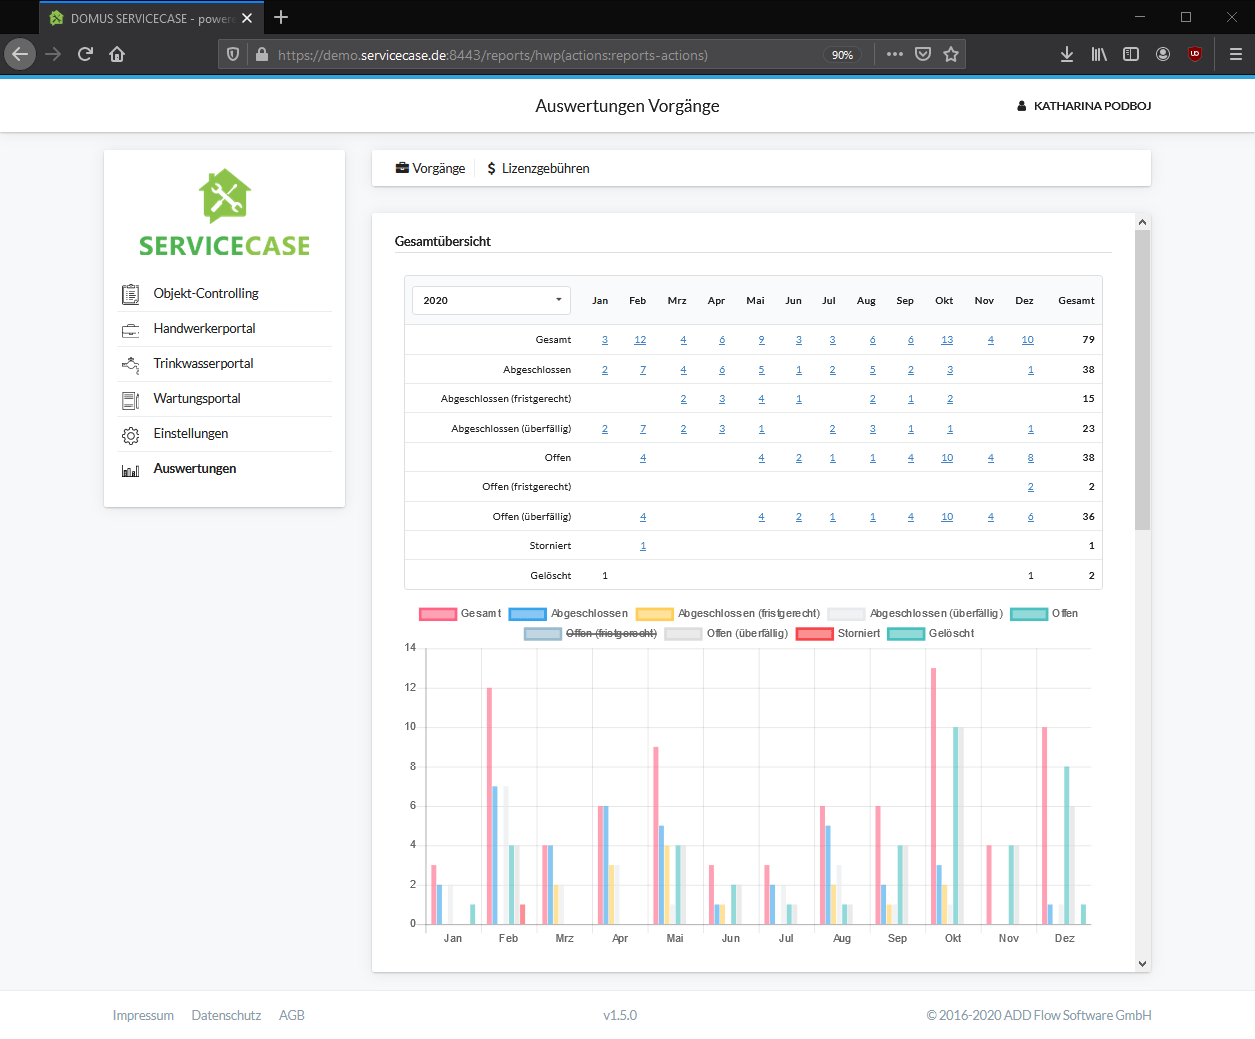Open the browser hamburger menu
Image resolution: width=1255 pixels, height=1039 pixels.
pos(1236,54)
